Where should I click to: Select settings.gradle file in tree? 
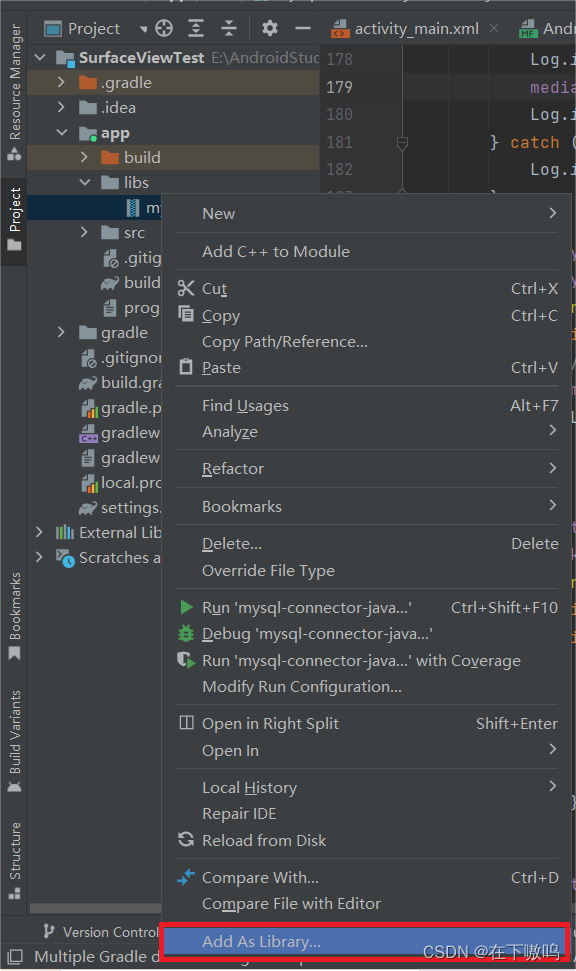click(120, 508)
